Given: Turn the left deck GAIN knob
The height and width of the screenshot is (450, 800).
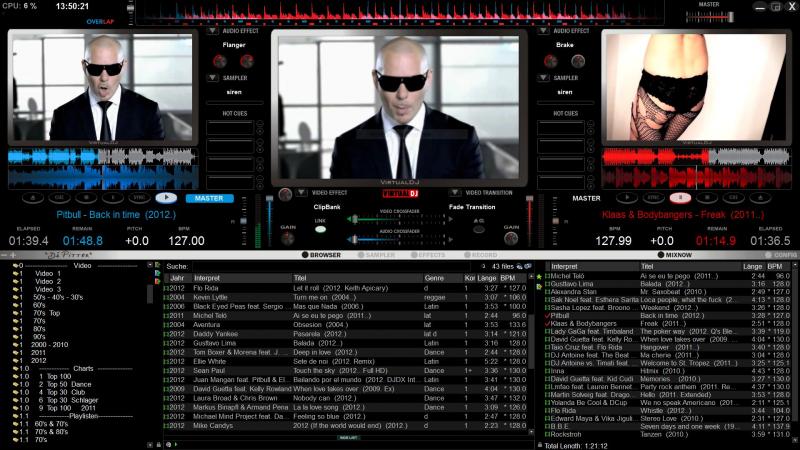Looking at the screenshot, I should (x=287, y=238).
